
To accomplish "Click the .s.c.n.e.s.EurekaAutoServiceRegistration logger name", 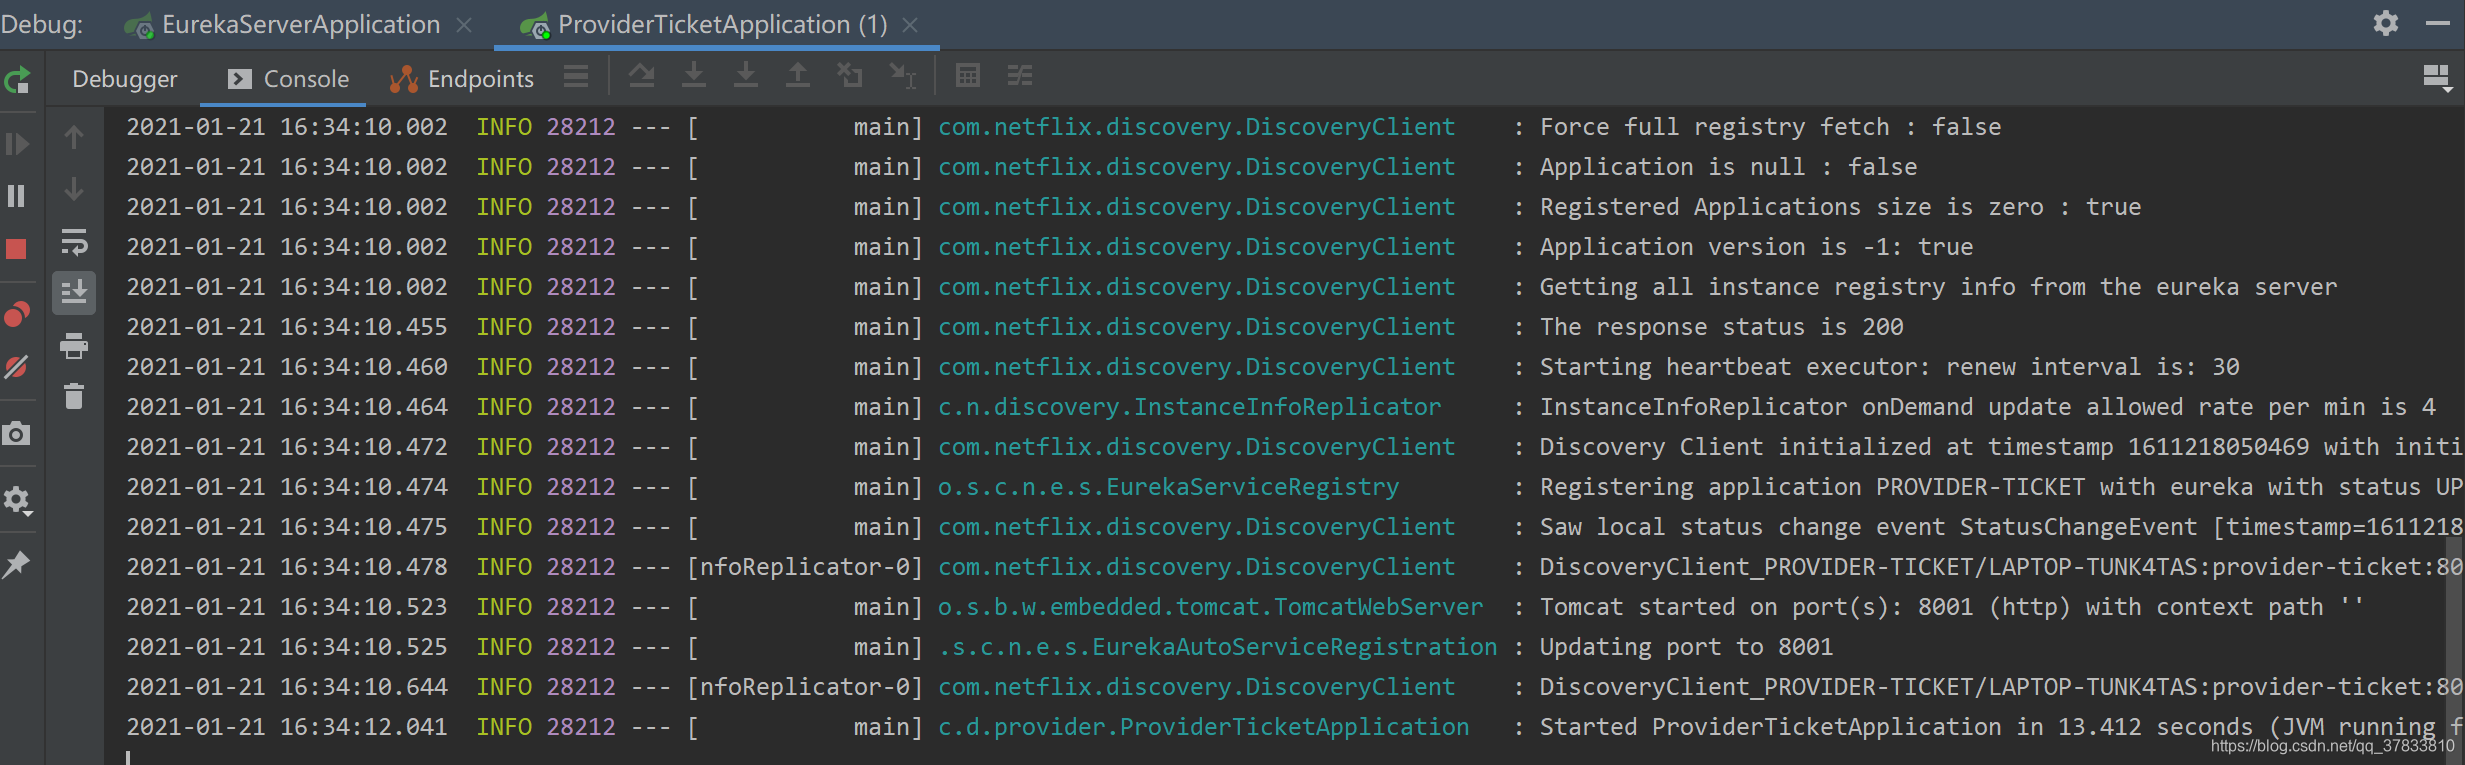I will click(1217, 647).
